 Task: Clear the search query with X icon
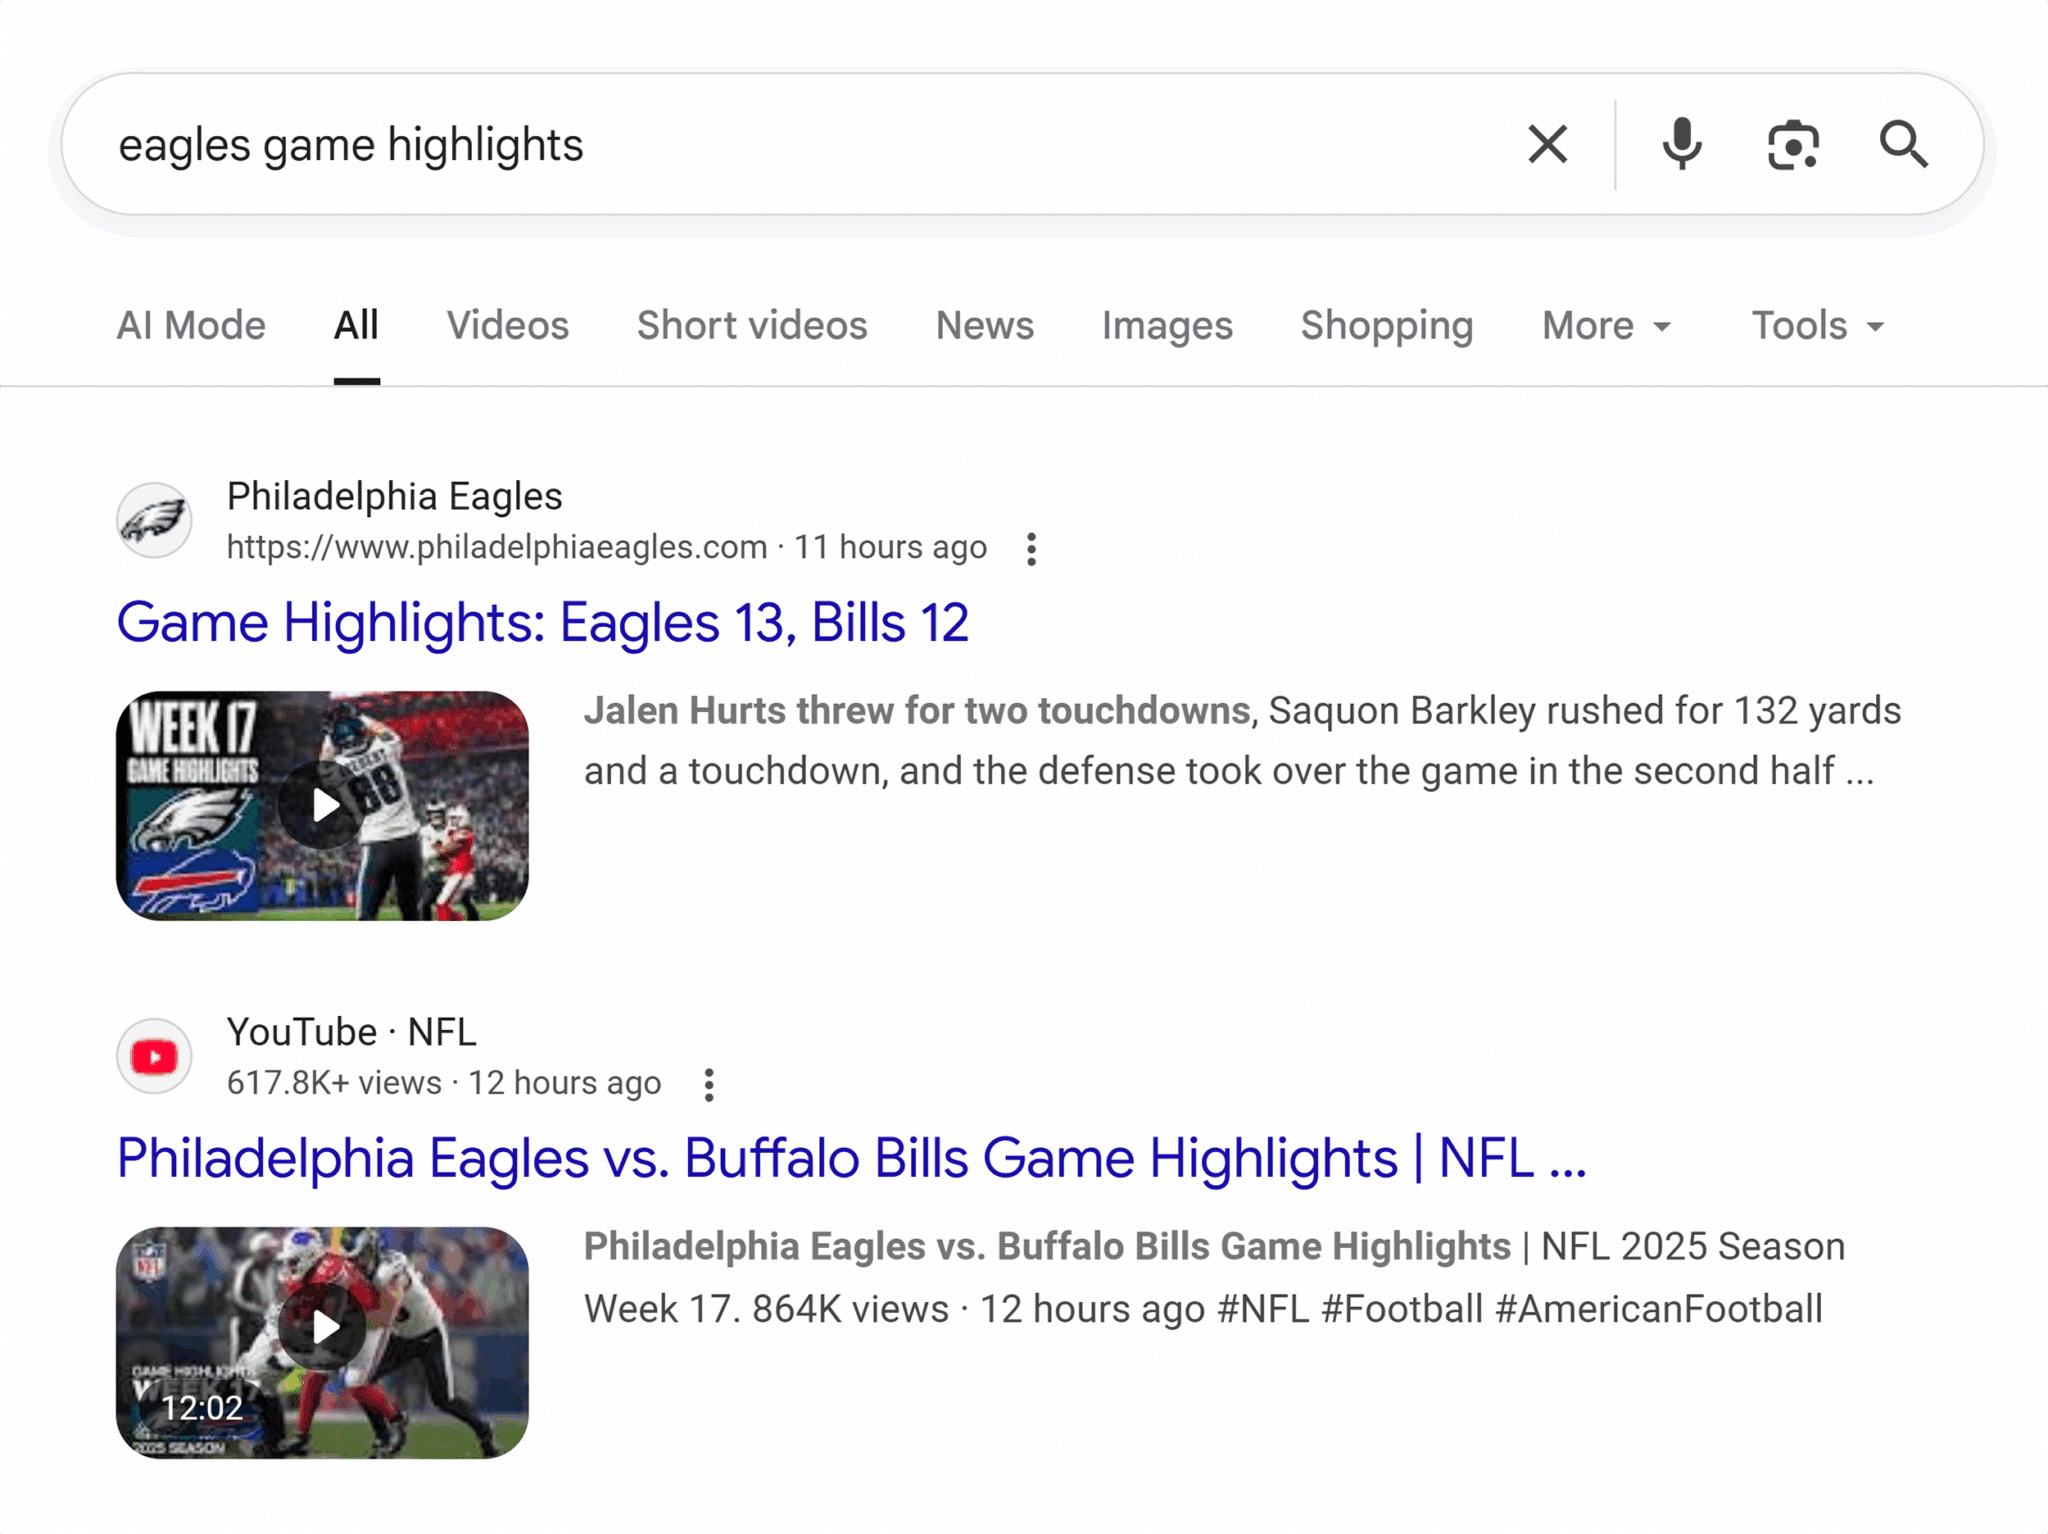(x=1547, y=144)
